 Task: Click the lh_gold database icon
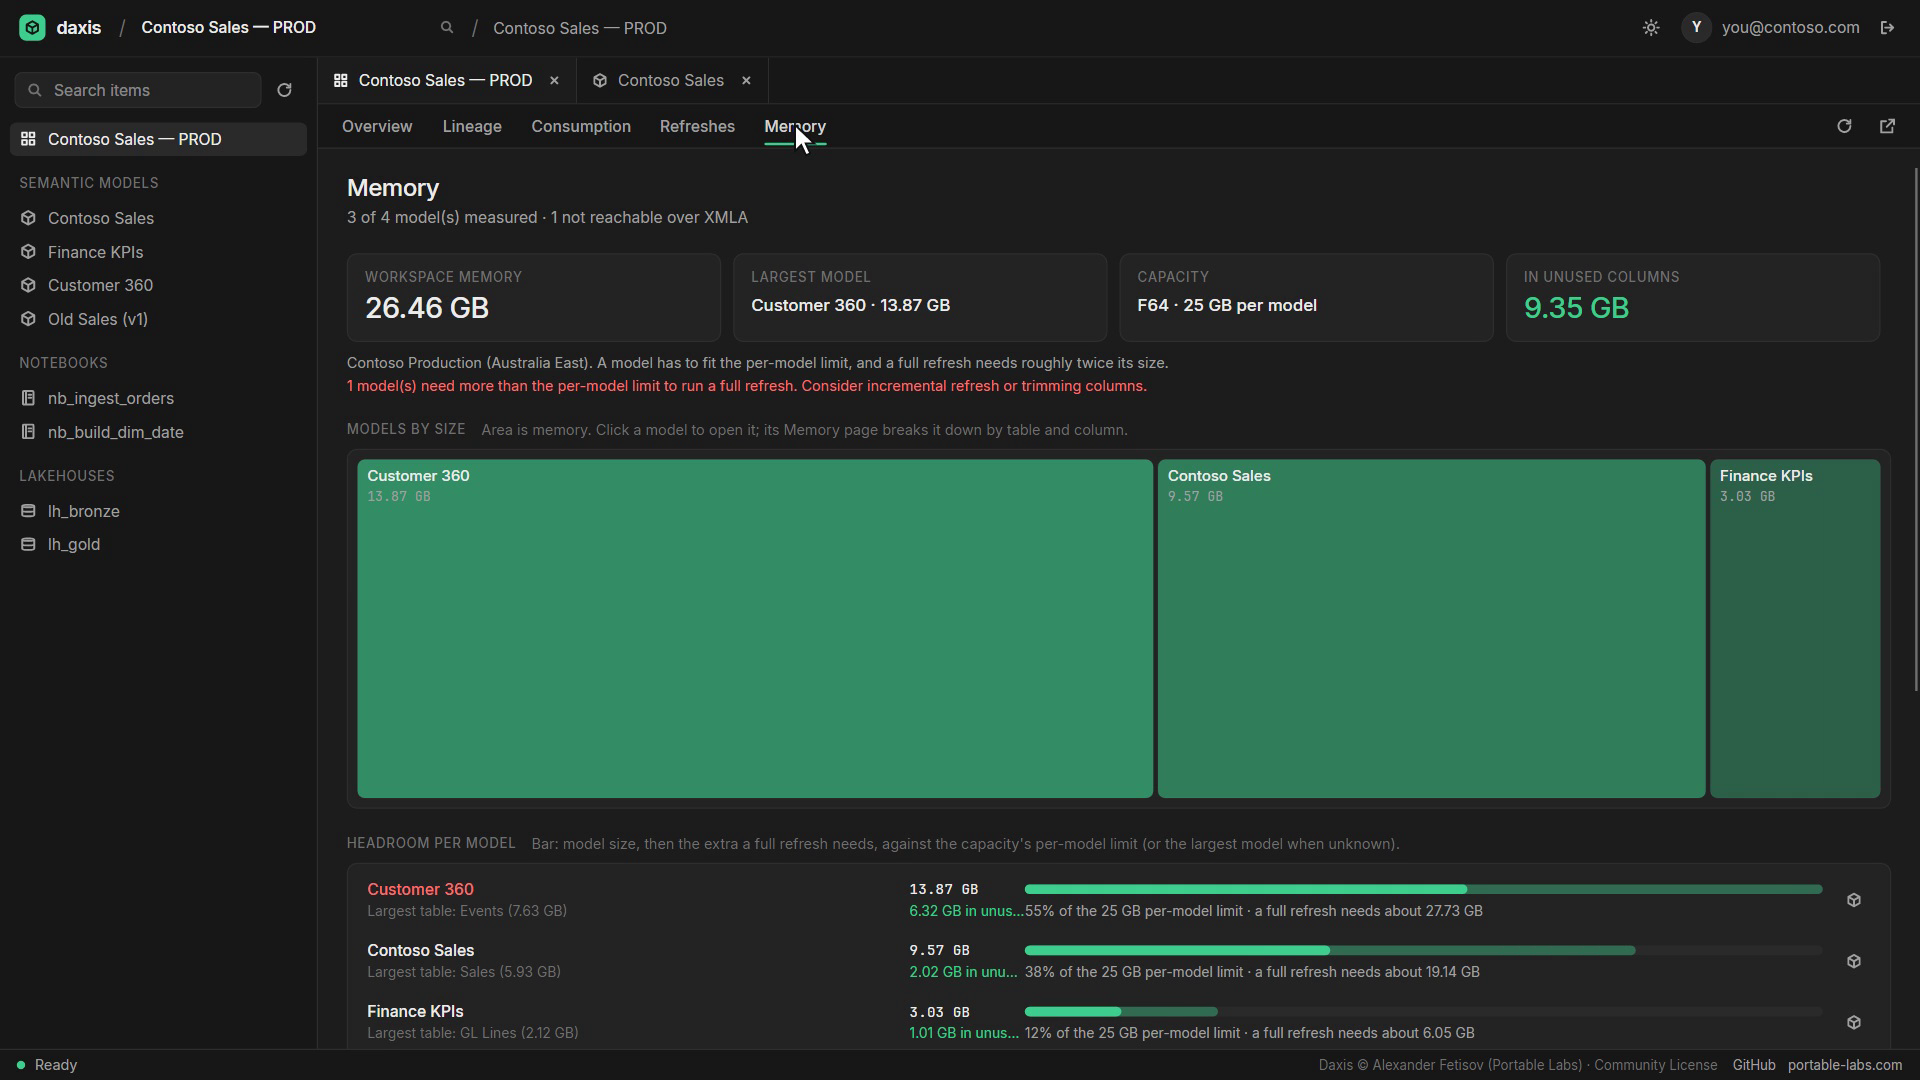click(28, 544)
